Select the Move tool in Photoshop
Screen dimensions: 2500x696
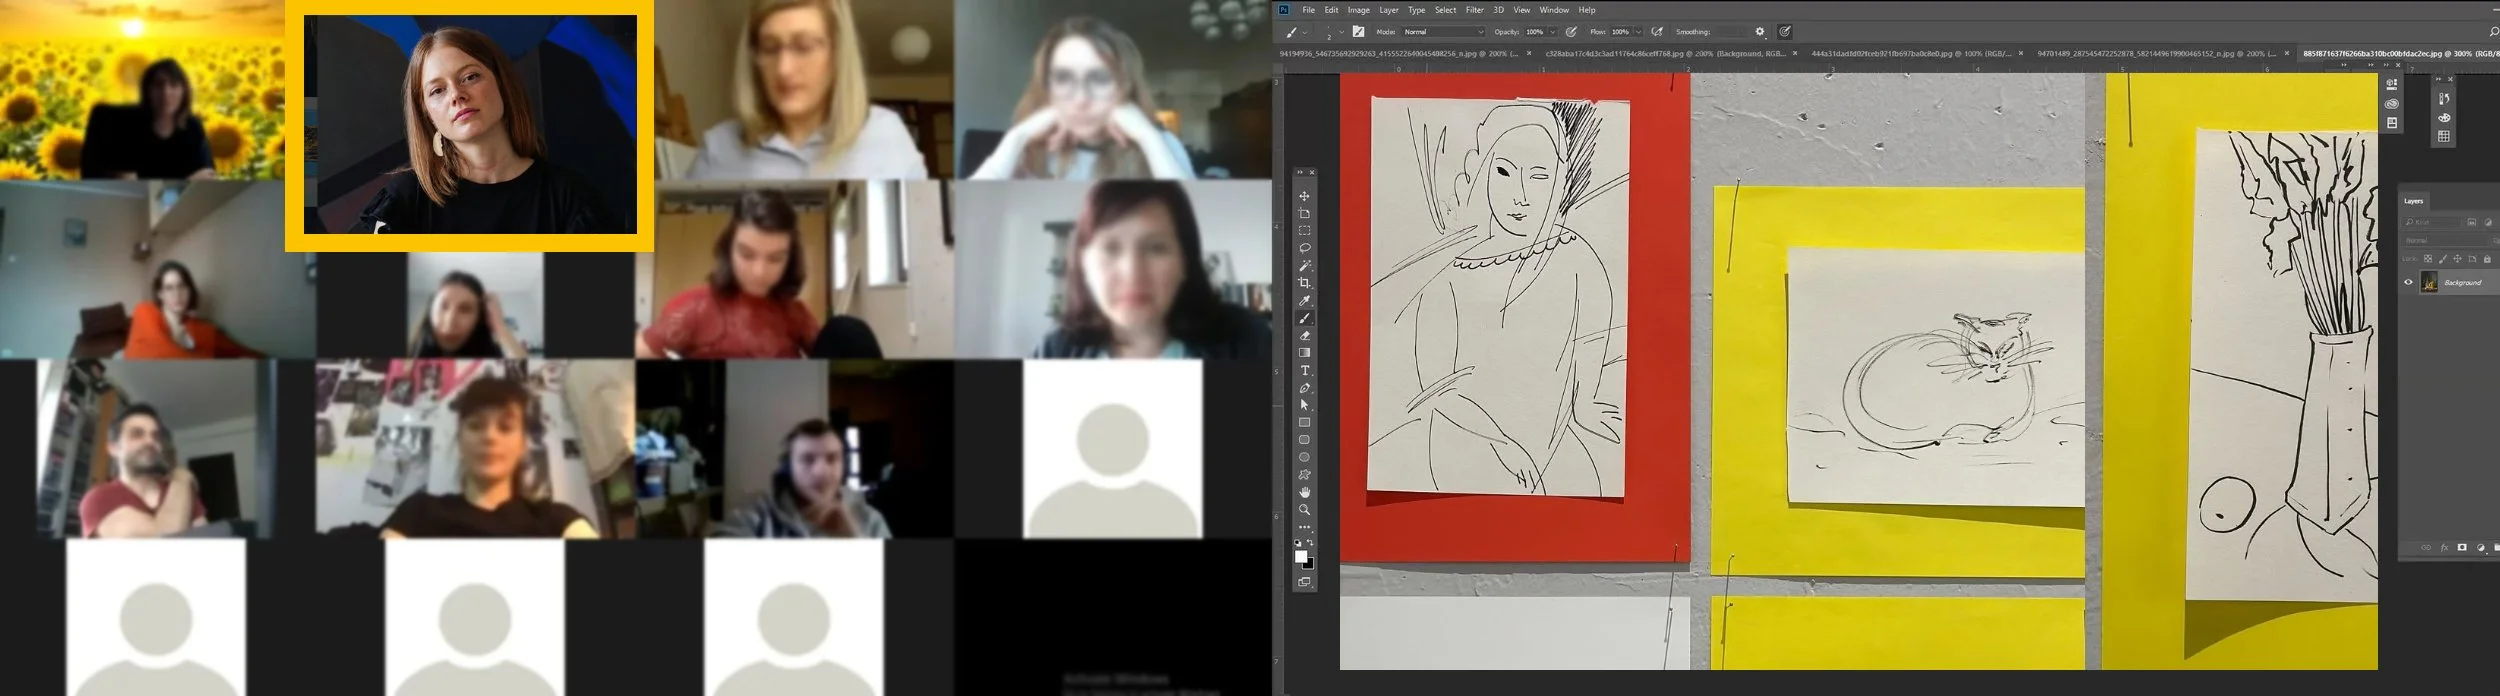[x=1304, y=196]
